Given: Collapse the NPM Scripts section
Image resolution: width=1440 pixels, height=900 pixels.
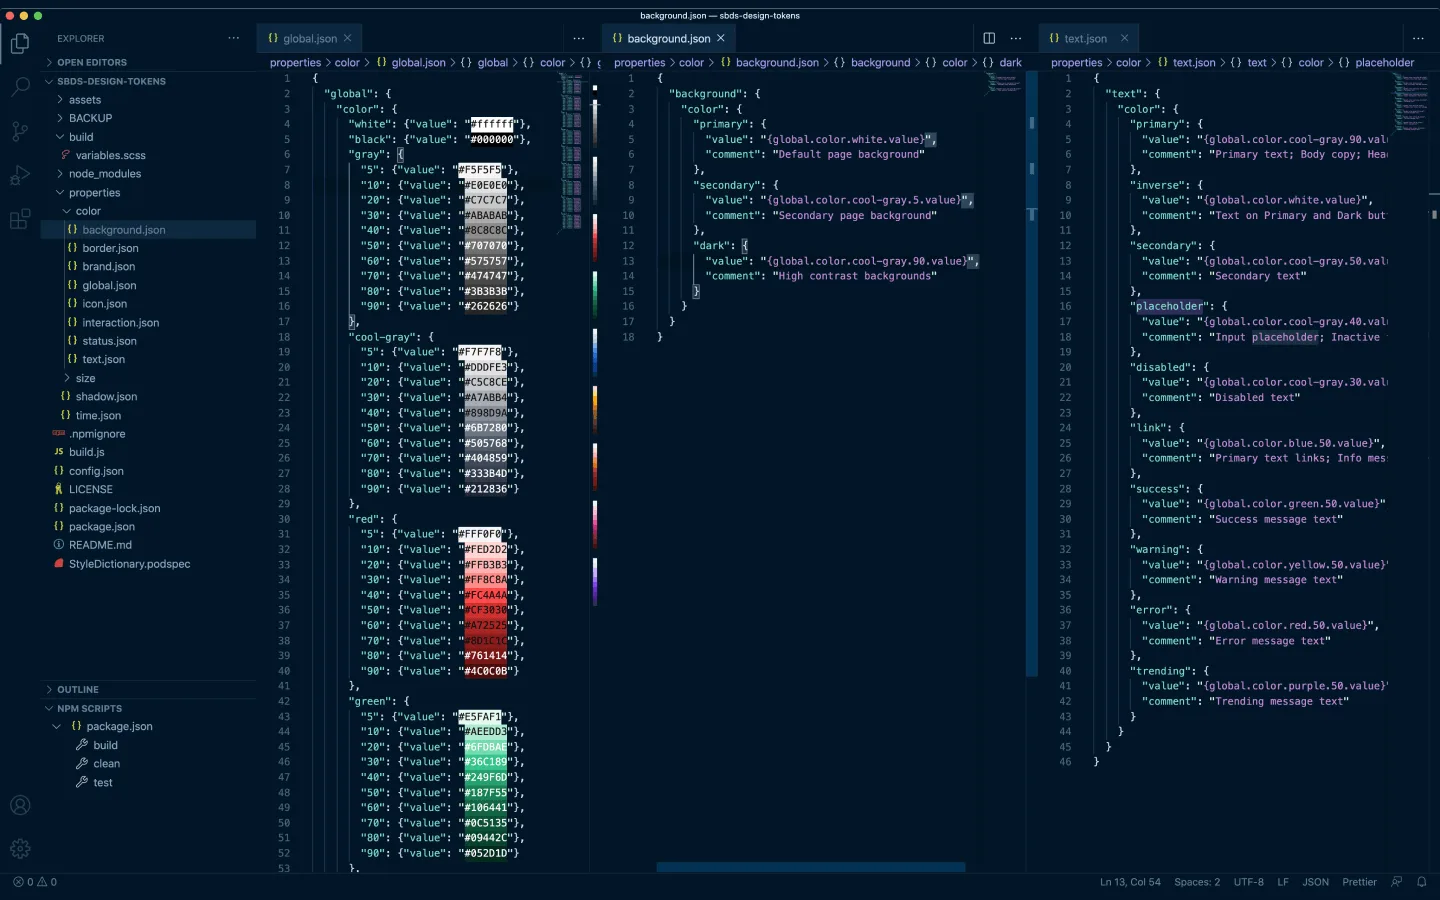Looking at the screenshot, I should (88, 708).
